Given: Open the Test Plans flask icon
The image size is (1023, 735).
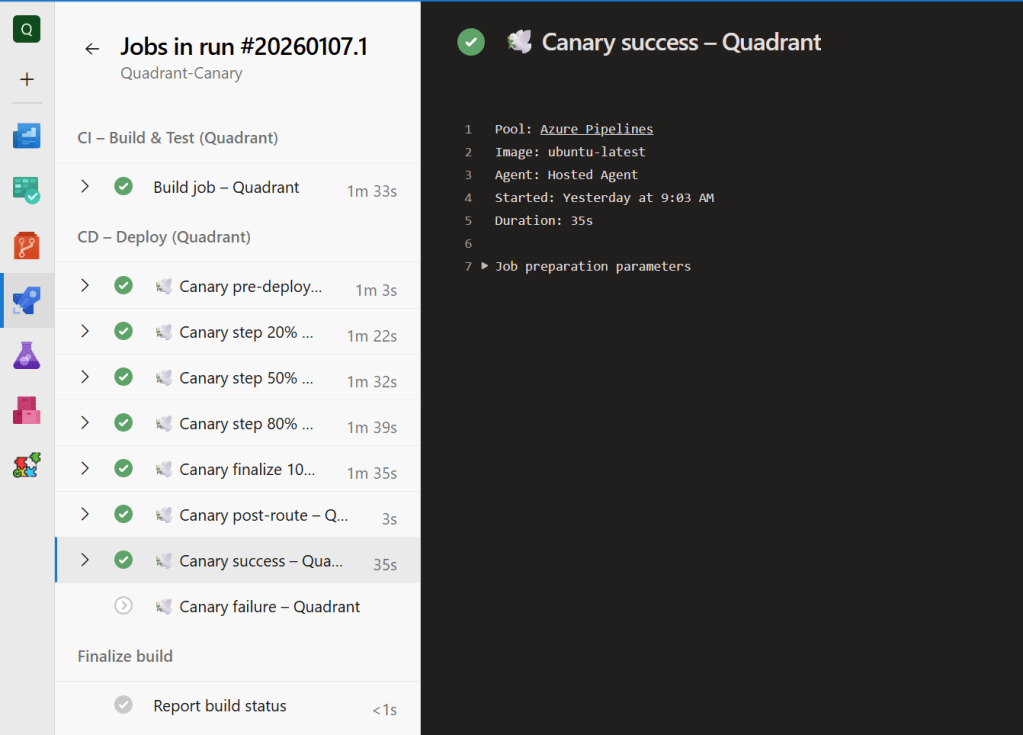Looking at the screenshot, I should pos(27,355).
